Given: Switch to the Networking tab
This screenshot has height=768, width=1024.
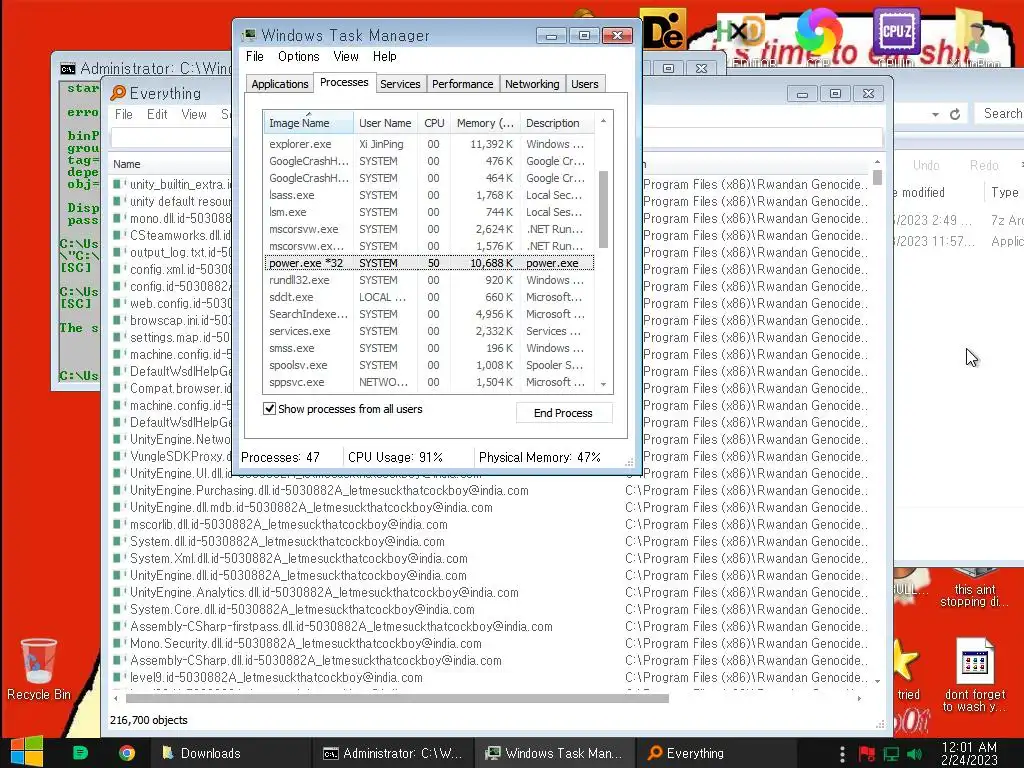Looking at the screenshot, I should point(532,84).
